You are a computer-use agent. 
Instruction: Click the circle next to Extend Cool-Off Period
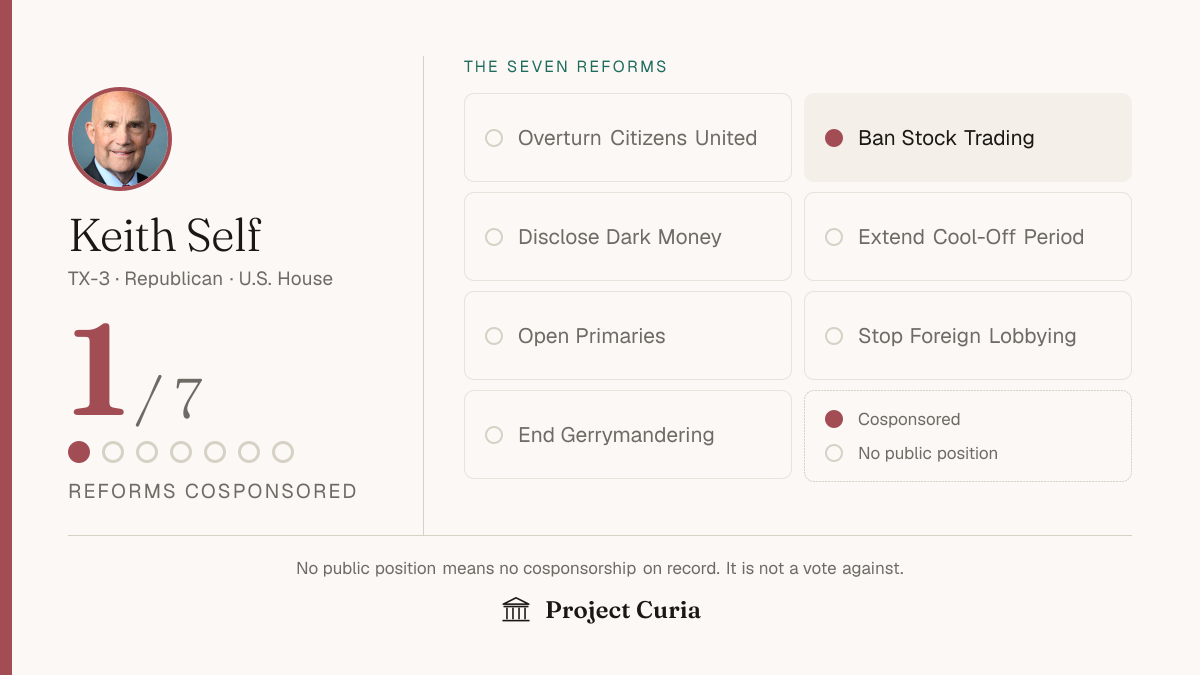tap(834, 237)
